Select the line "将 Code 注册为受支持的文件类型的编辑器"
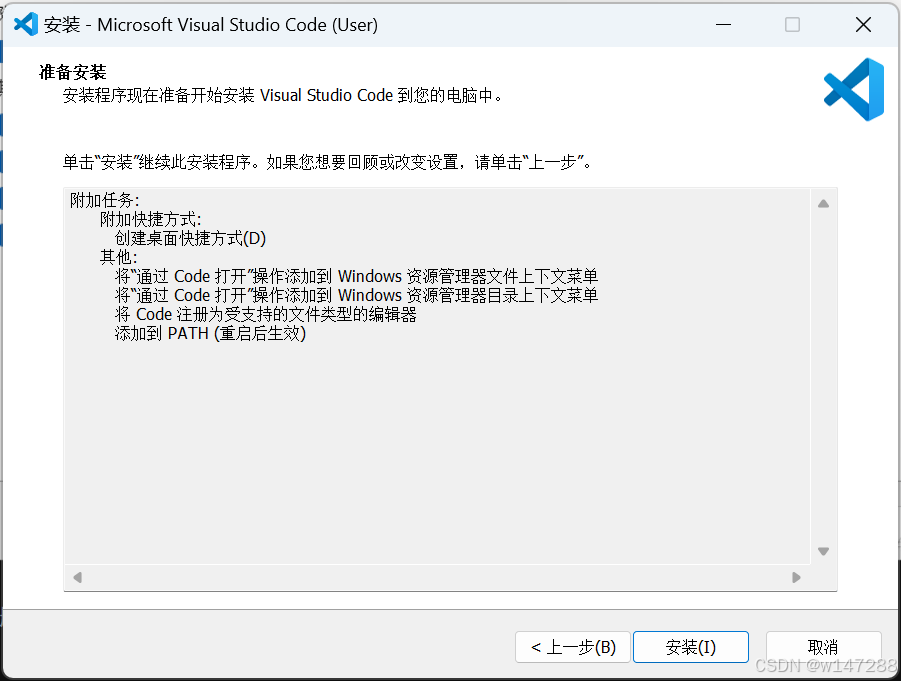901x681 pixels. click(265, 314)
